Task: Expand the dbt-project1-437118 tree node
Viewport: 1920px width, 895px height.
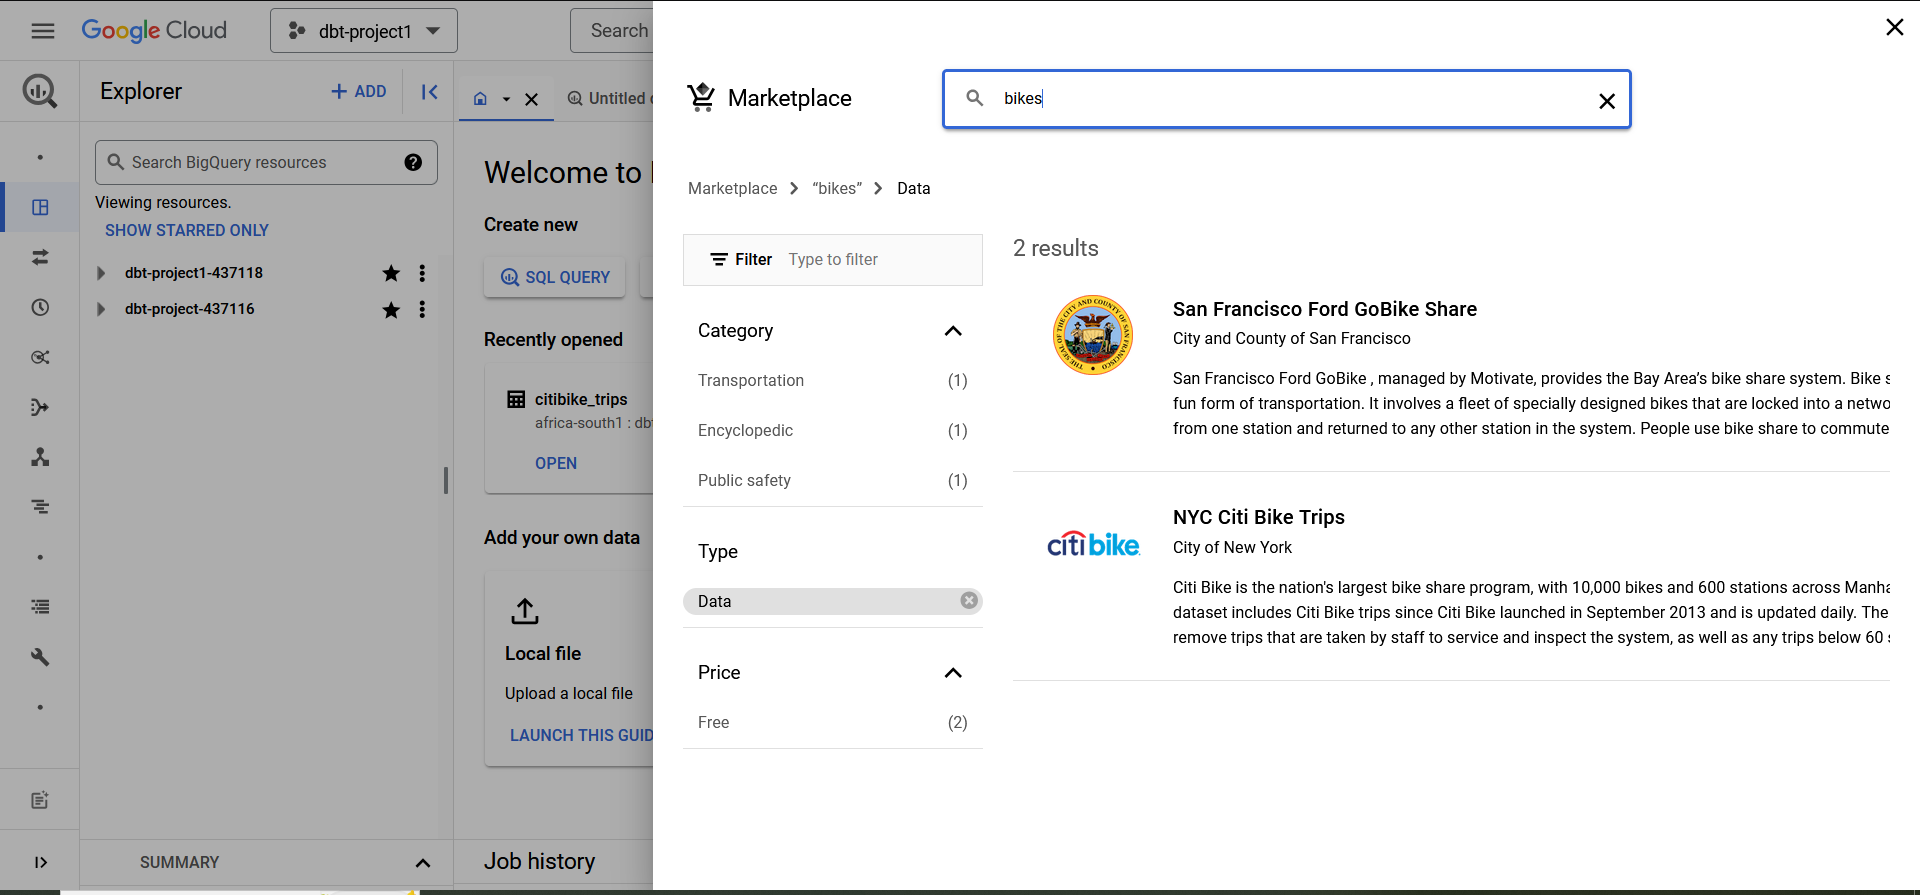Action: pos(100,273)
